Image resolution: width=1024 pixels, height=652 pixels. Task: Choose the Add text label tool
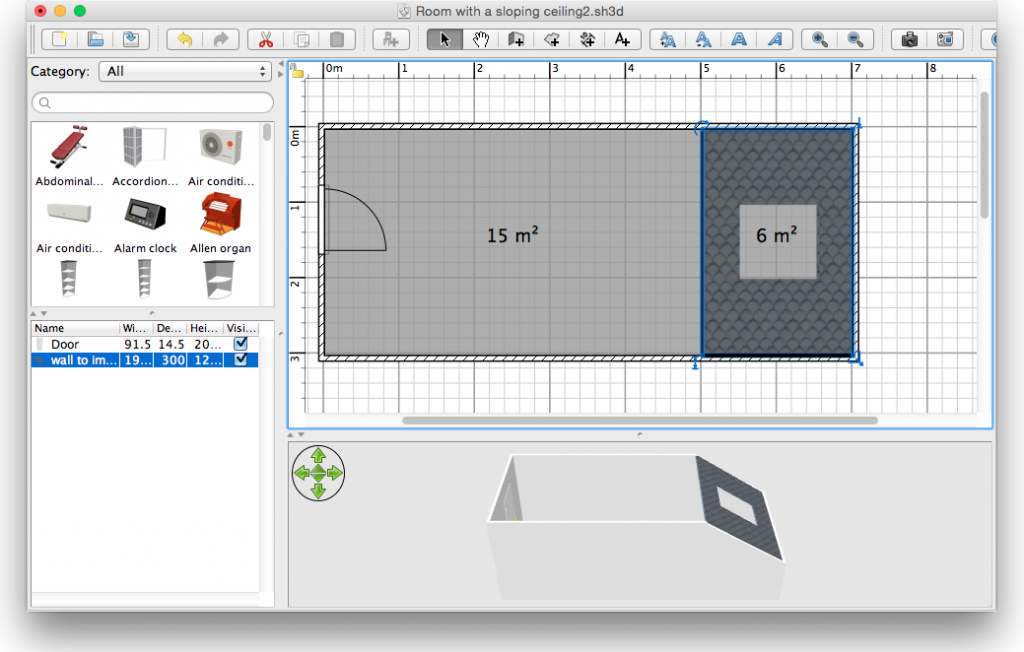(x=622, y=39)
